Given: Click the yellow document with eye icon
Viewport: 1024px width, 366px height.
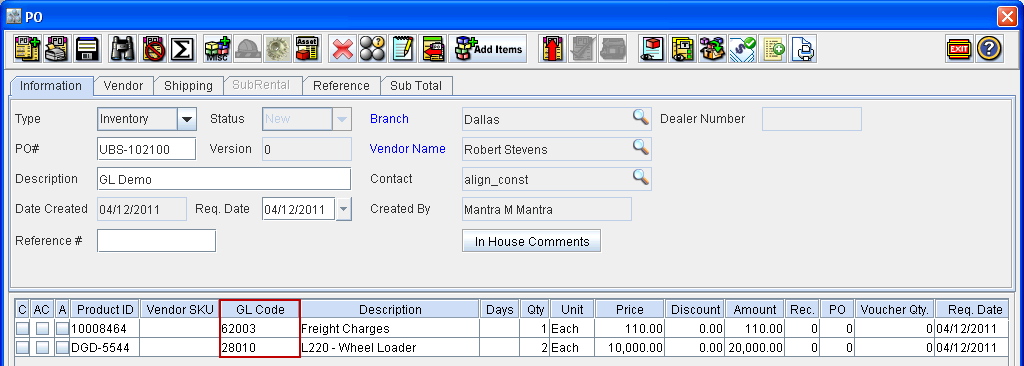Looking at the screenshot, I should (682, 49).
